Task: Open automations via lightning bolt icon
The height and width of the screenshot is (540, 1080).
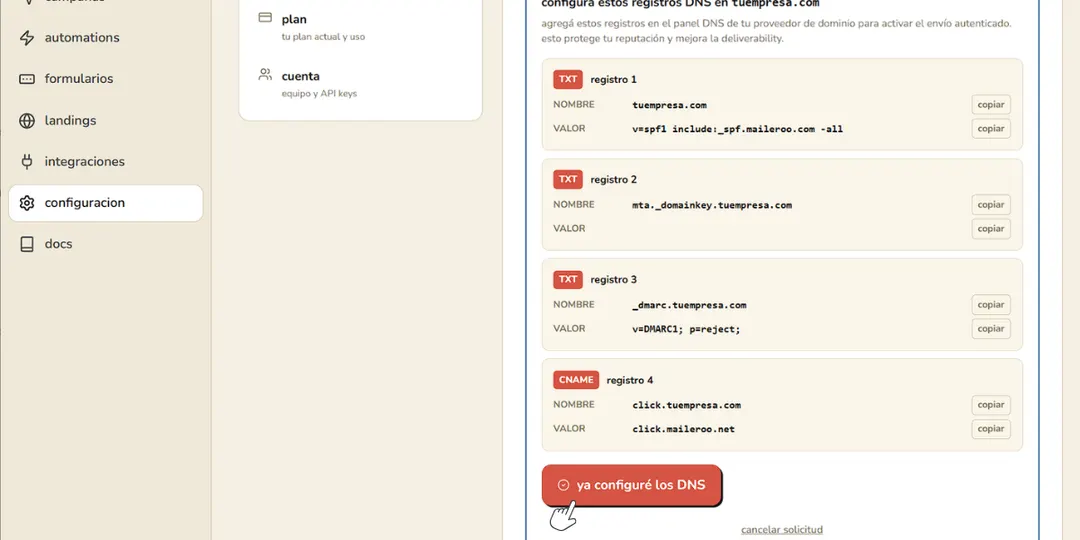Action: click(x=27, y=38)
